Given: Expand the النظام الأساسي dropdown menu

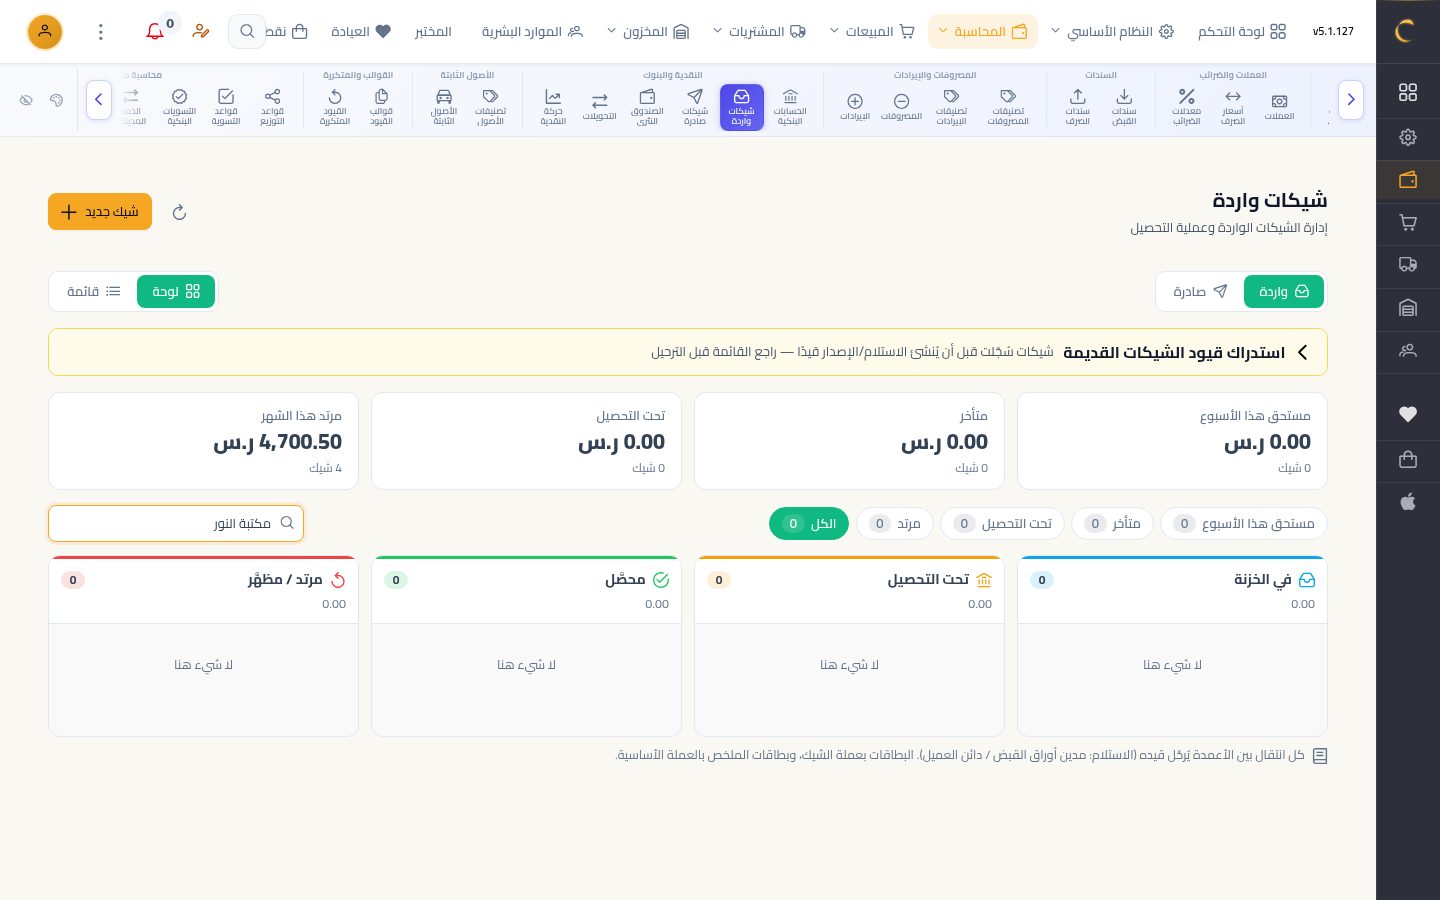Looking at the screenshot, I should pos(1111,32).
